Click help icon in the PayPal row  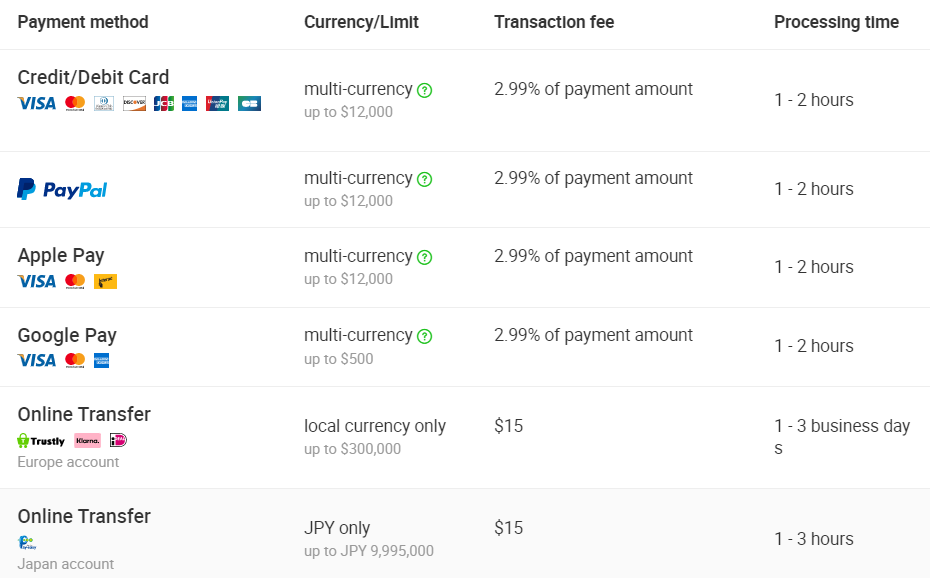(424, 179)
